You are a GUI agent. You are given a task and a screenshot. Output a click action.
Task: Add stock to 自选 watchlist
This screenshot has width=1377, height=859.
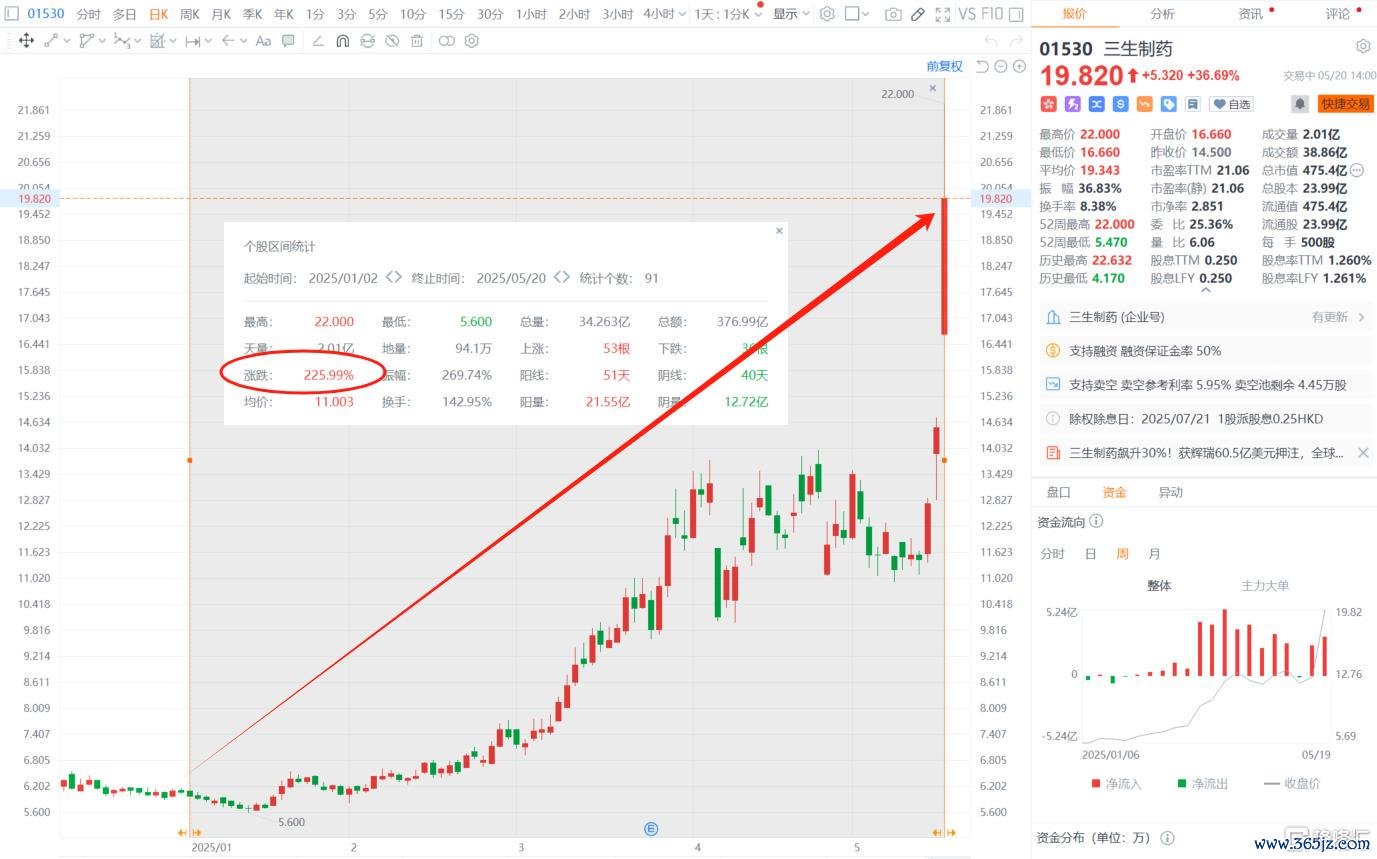pos(1231,103)
